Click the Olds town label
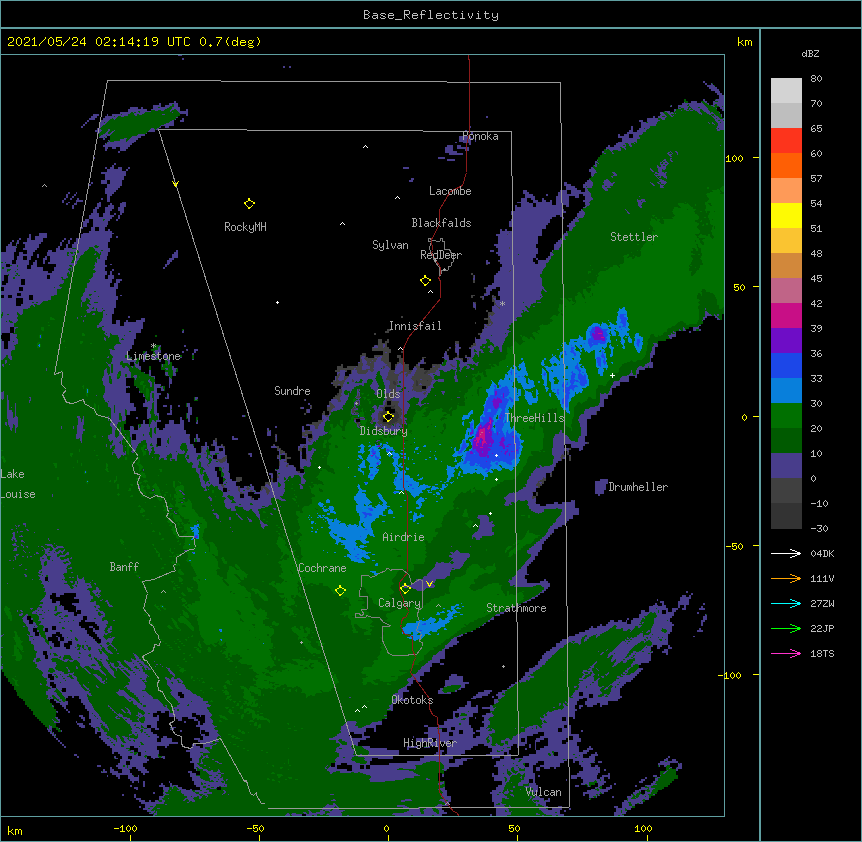Viewport: 862px width, 842px height. point(388,394)
